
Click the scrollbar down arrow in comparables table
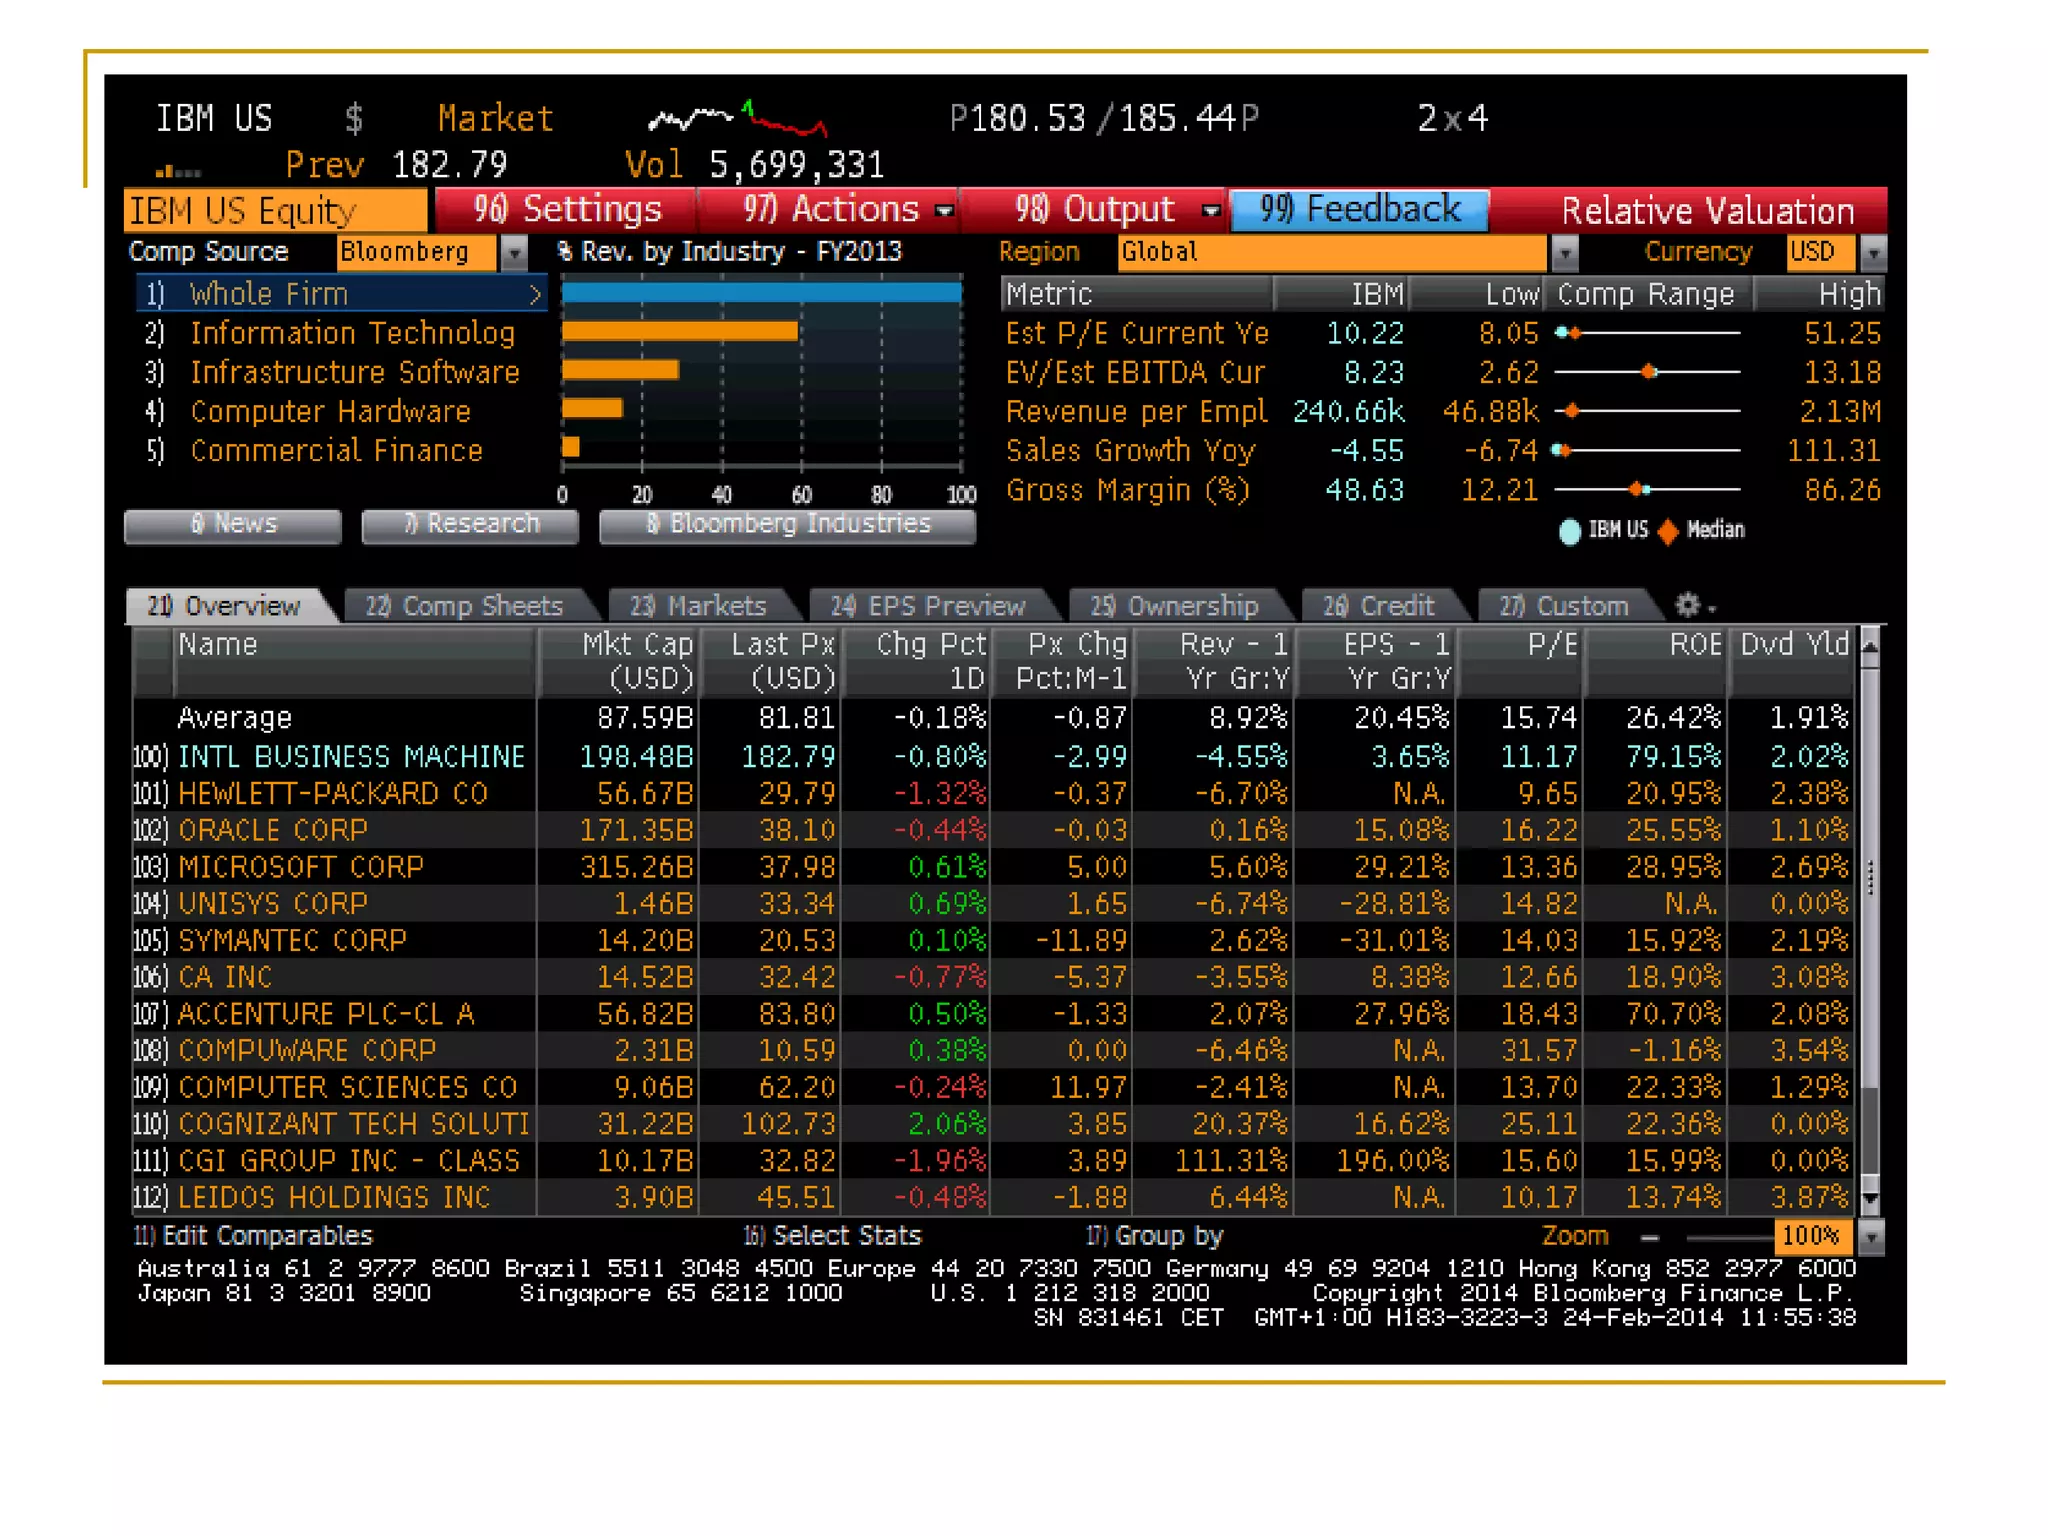point(1870,1199)
